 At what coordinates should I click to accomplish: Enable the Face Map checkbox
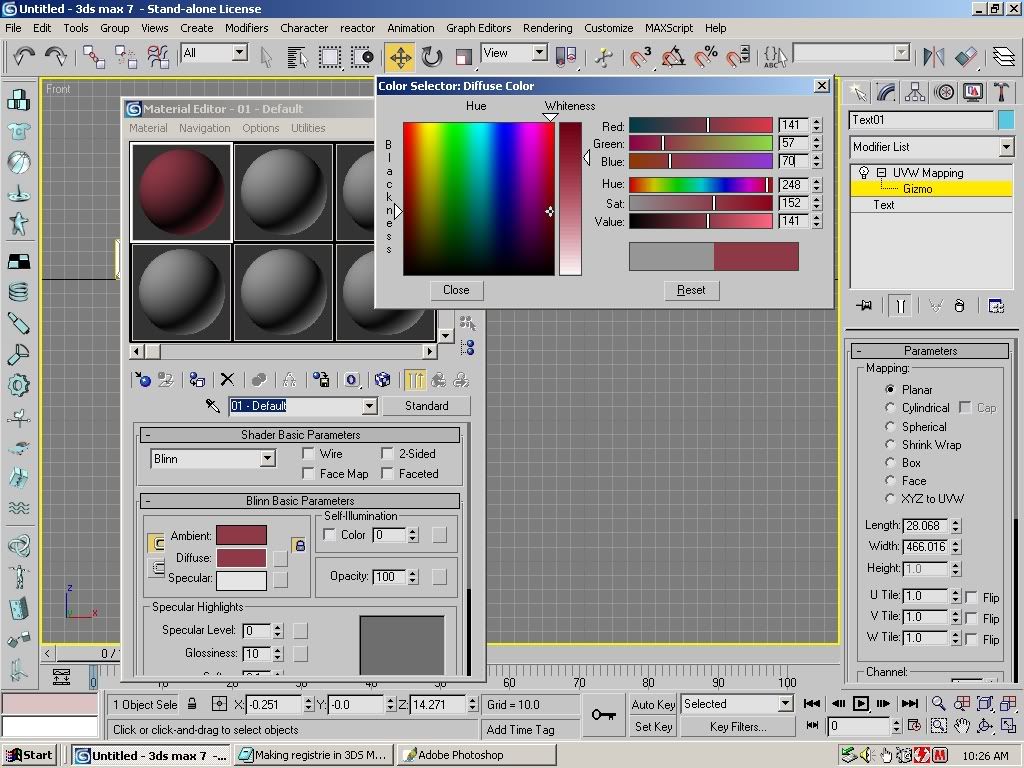308,473
